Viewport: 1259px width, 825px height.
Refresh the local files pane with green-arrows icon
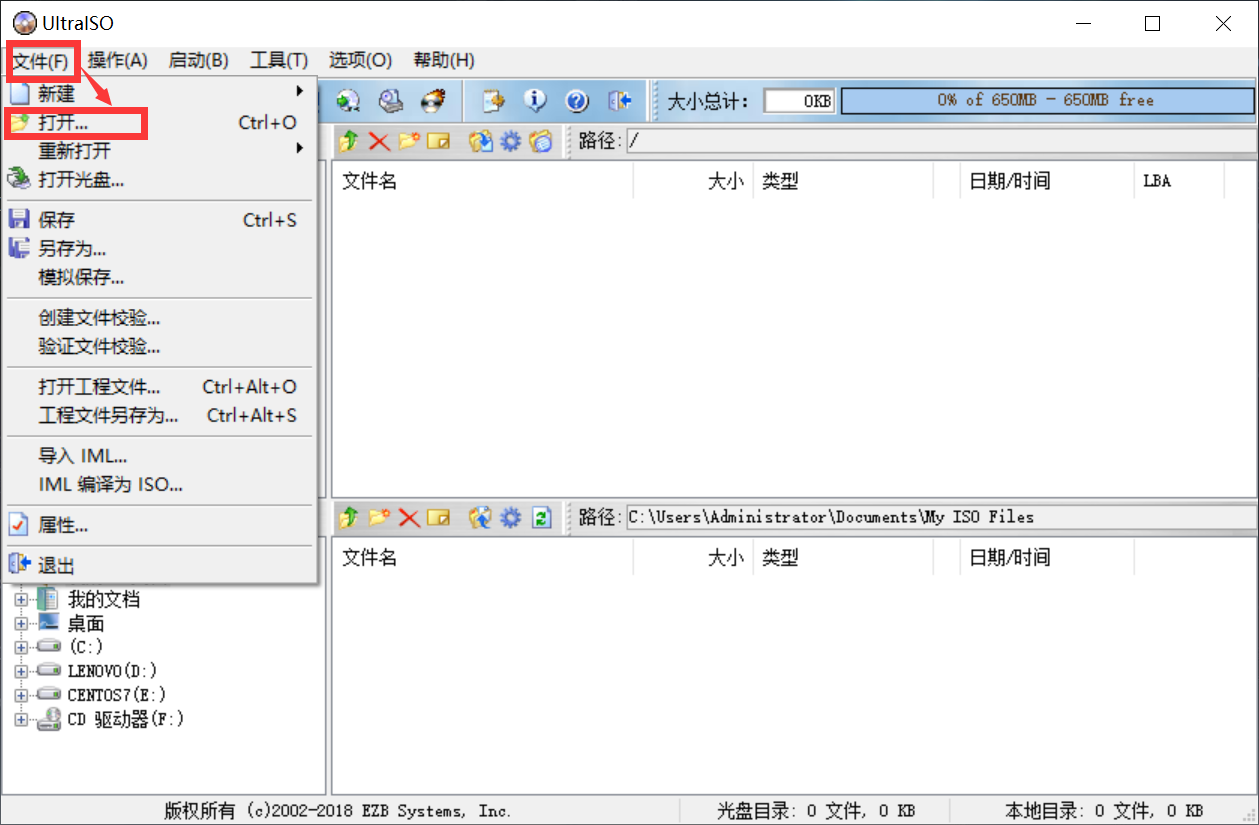541,517
